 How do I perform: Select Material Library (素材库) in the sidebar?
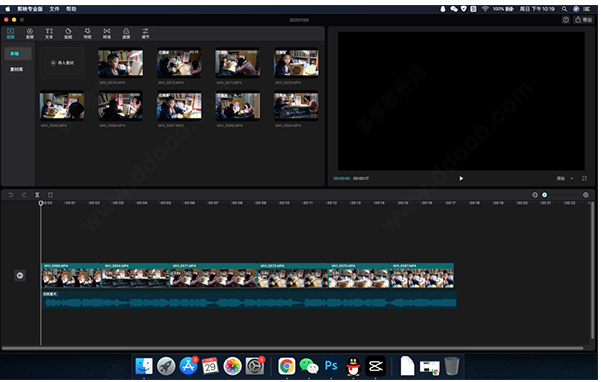click(16, 69)
